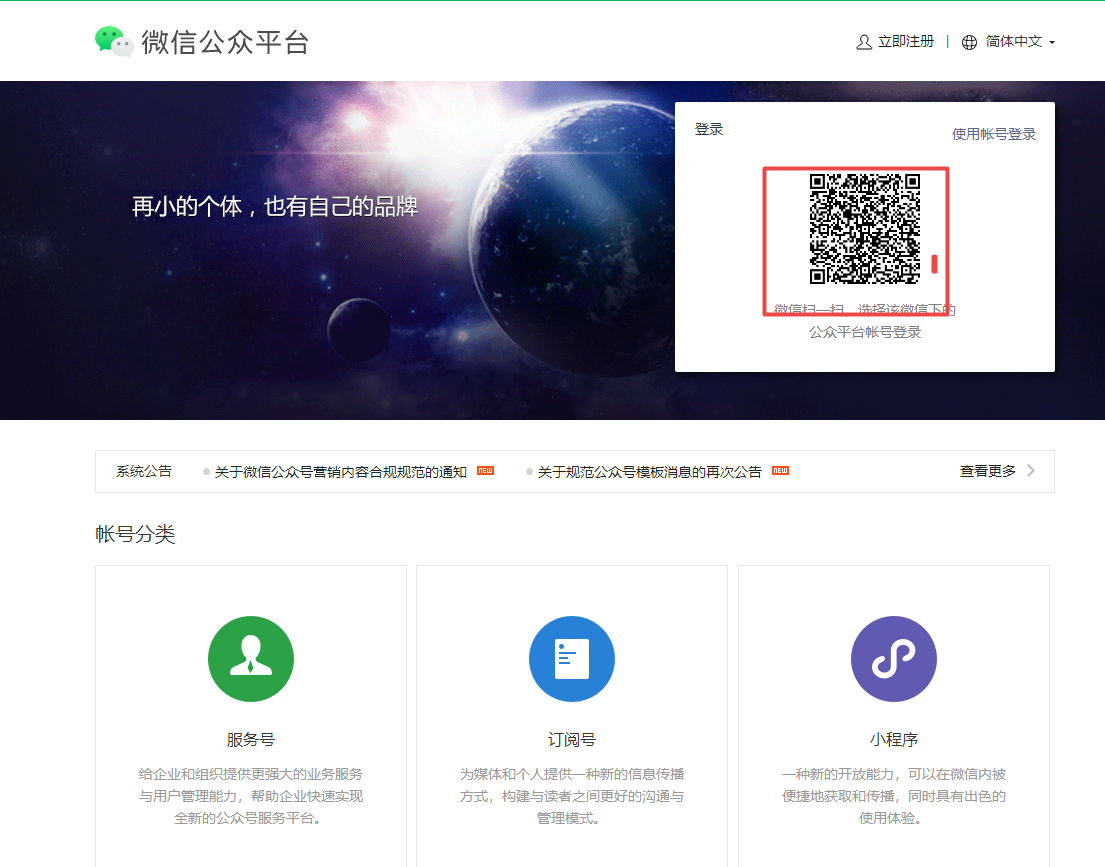This screenshot has height=867, width=1105.
Task: Open the 简体中文 language dropdown
Action: (1020, 42)
